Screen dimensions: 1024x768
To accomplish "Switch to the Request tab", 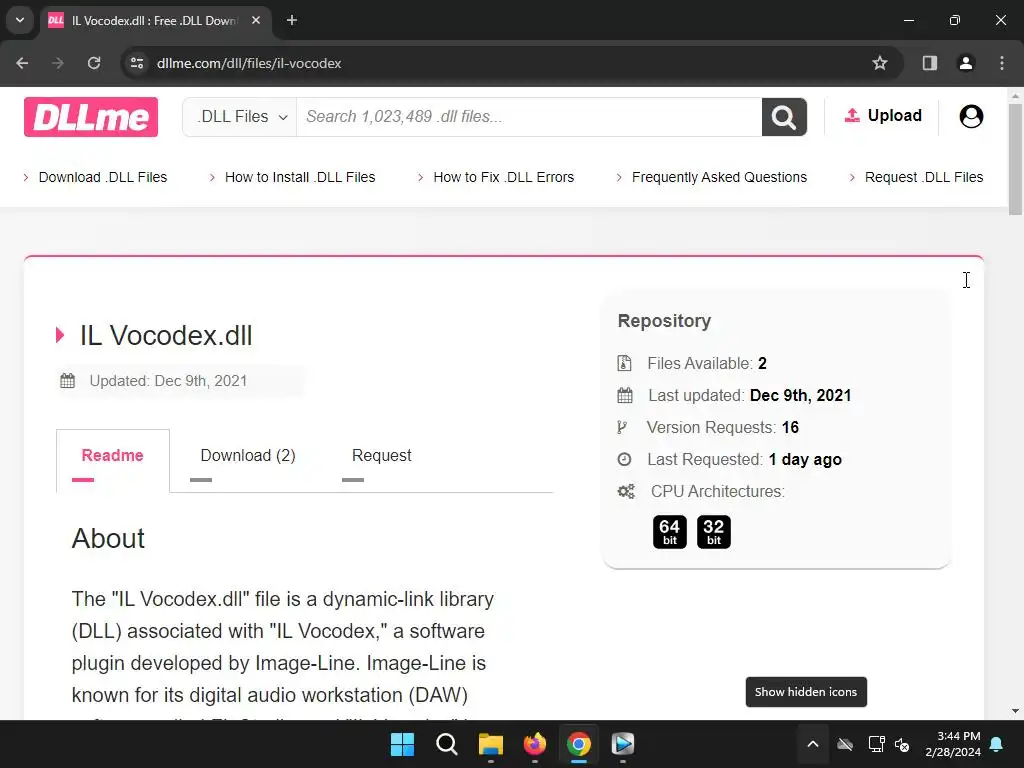I will pos(381,455).
